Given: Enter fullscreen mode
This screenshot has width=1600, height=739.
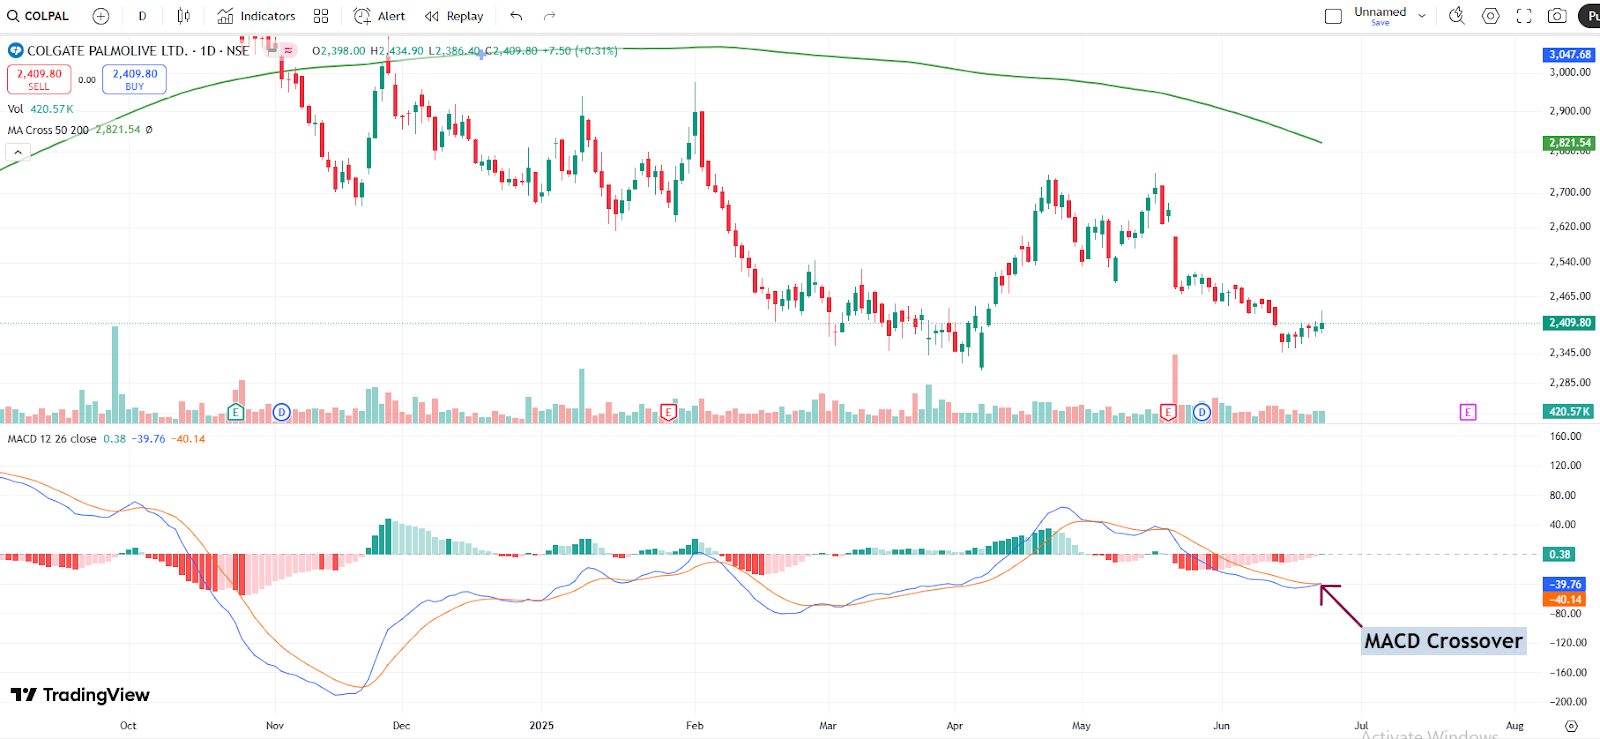Looking at the screenshot, I should coord(1524,16).
